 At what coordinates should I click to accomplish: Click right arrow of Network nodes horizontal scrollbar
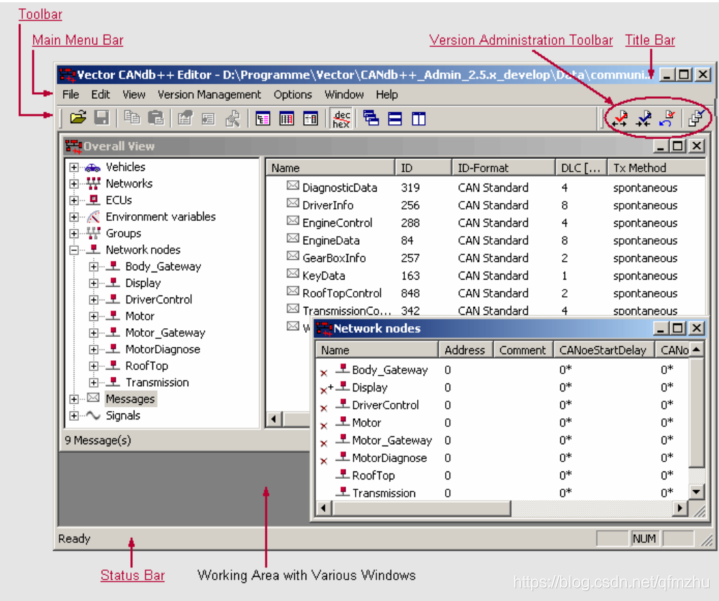[680, 508]
